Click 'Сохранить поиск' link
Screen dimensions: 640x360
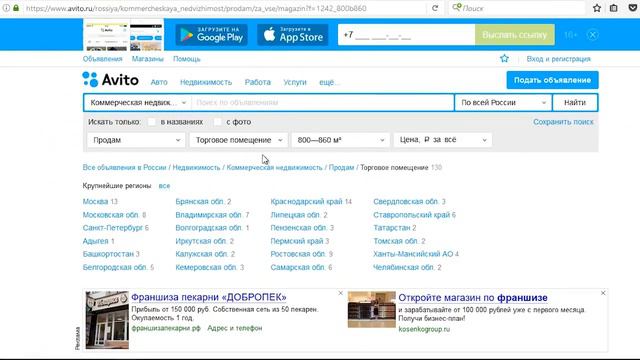[563, 122]
